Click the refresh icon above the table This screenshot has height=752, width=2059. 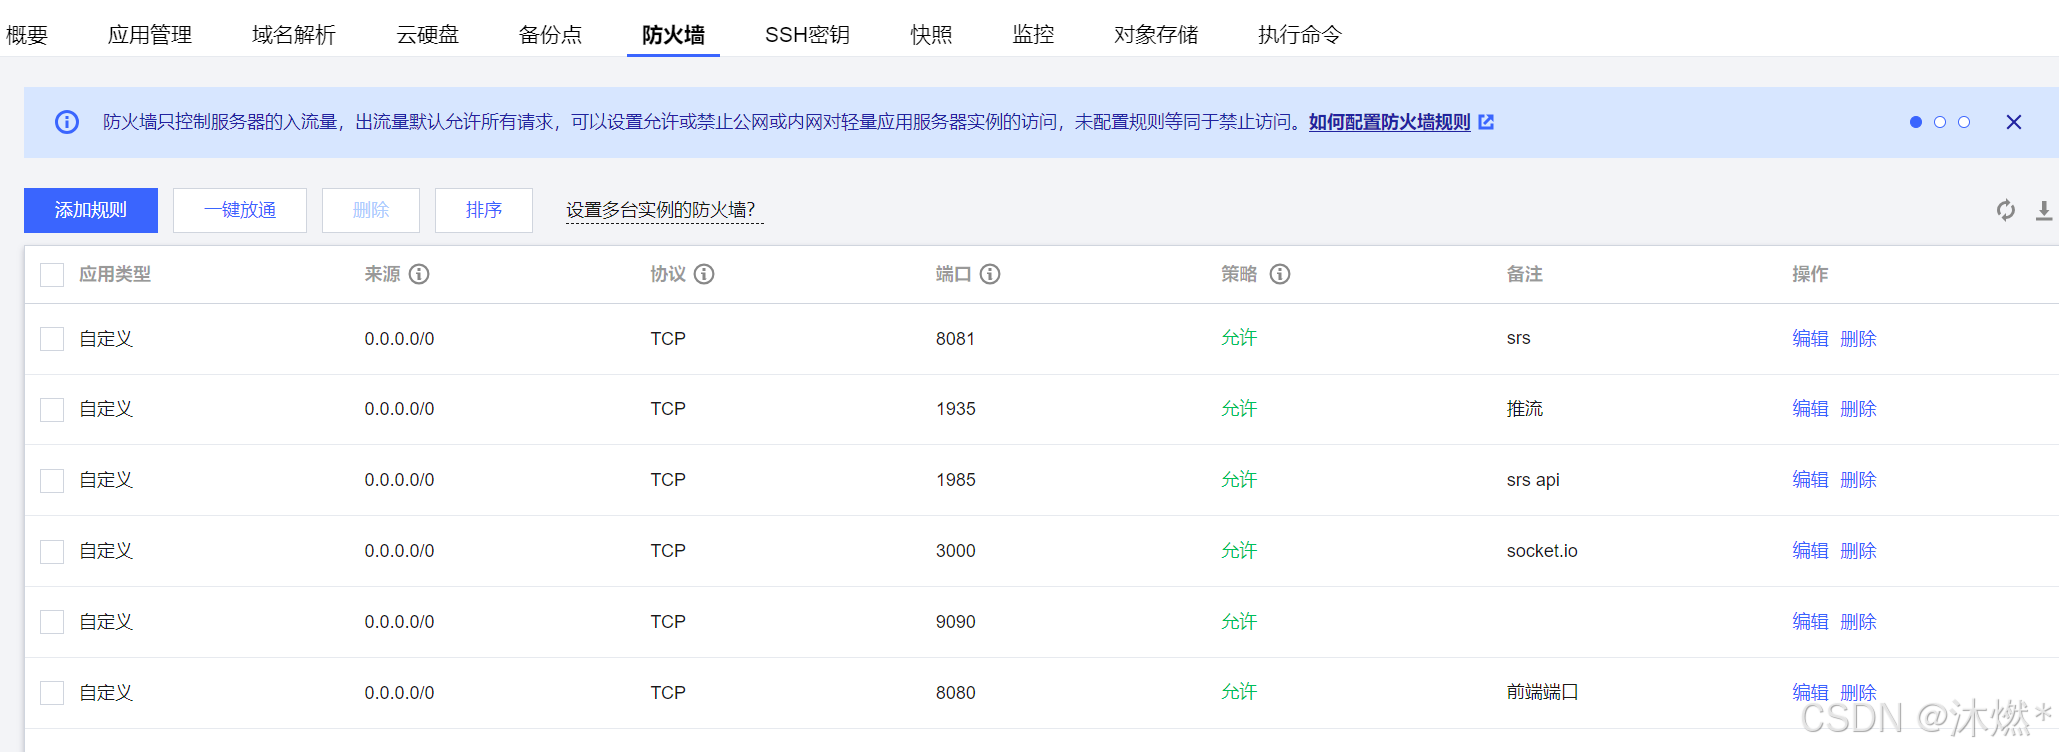tap(2006, 210)
